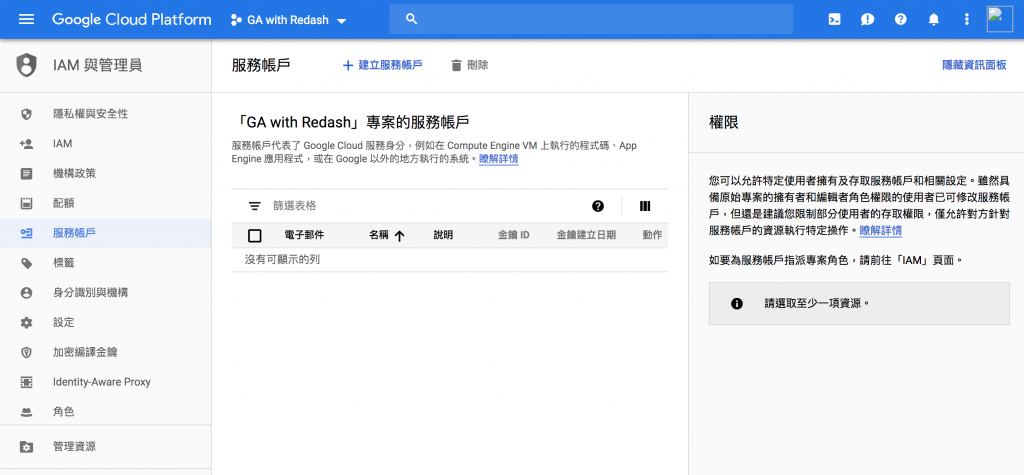Click the 金鑰 ID column header
Viewport: 1024px width, 475px height.
coord(514,235)
